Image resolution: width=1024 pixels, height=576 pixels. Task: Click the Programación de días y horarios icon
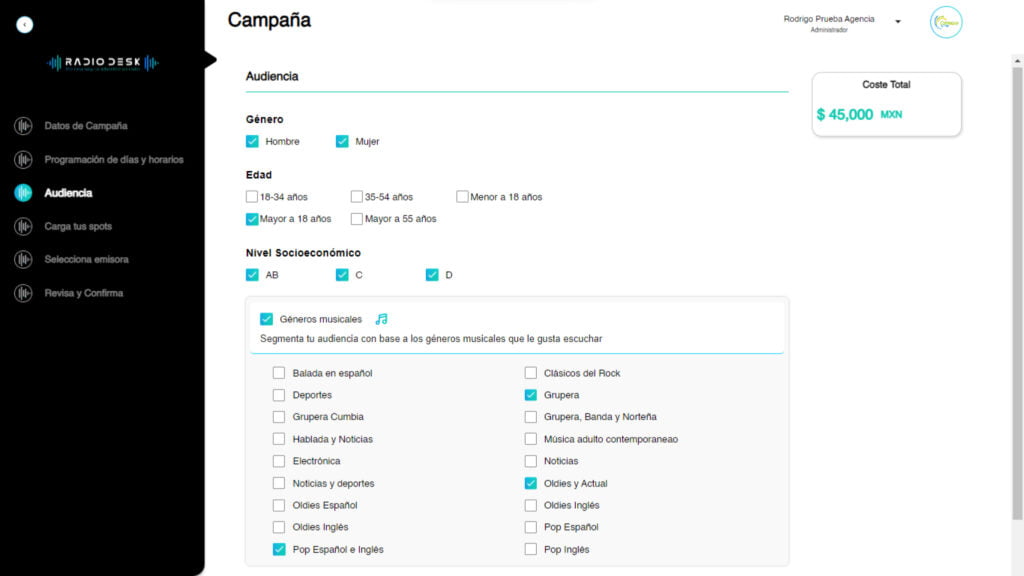click(x=24, y=159)
